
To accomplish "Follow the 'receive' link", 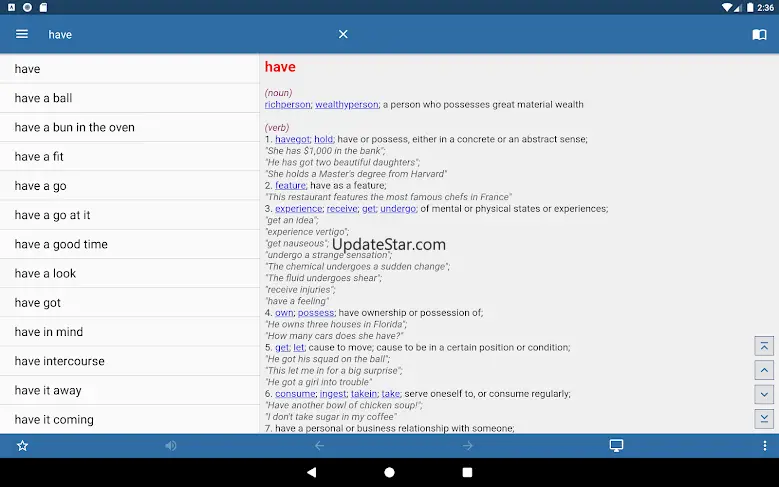I will [342, 209].
